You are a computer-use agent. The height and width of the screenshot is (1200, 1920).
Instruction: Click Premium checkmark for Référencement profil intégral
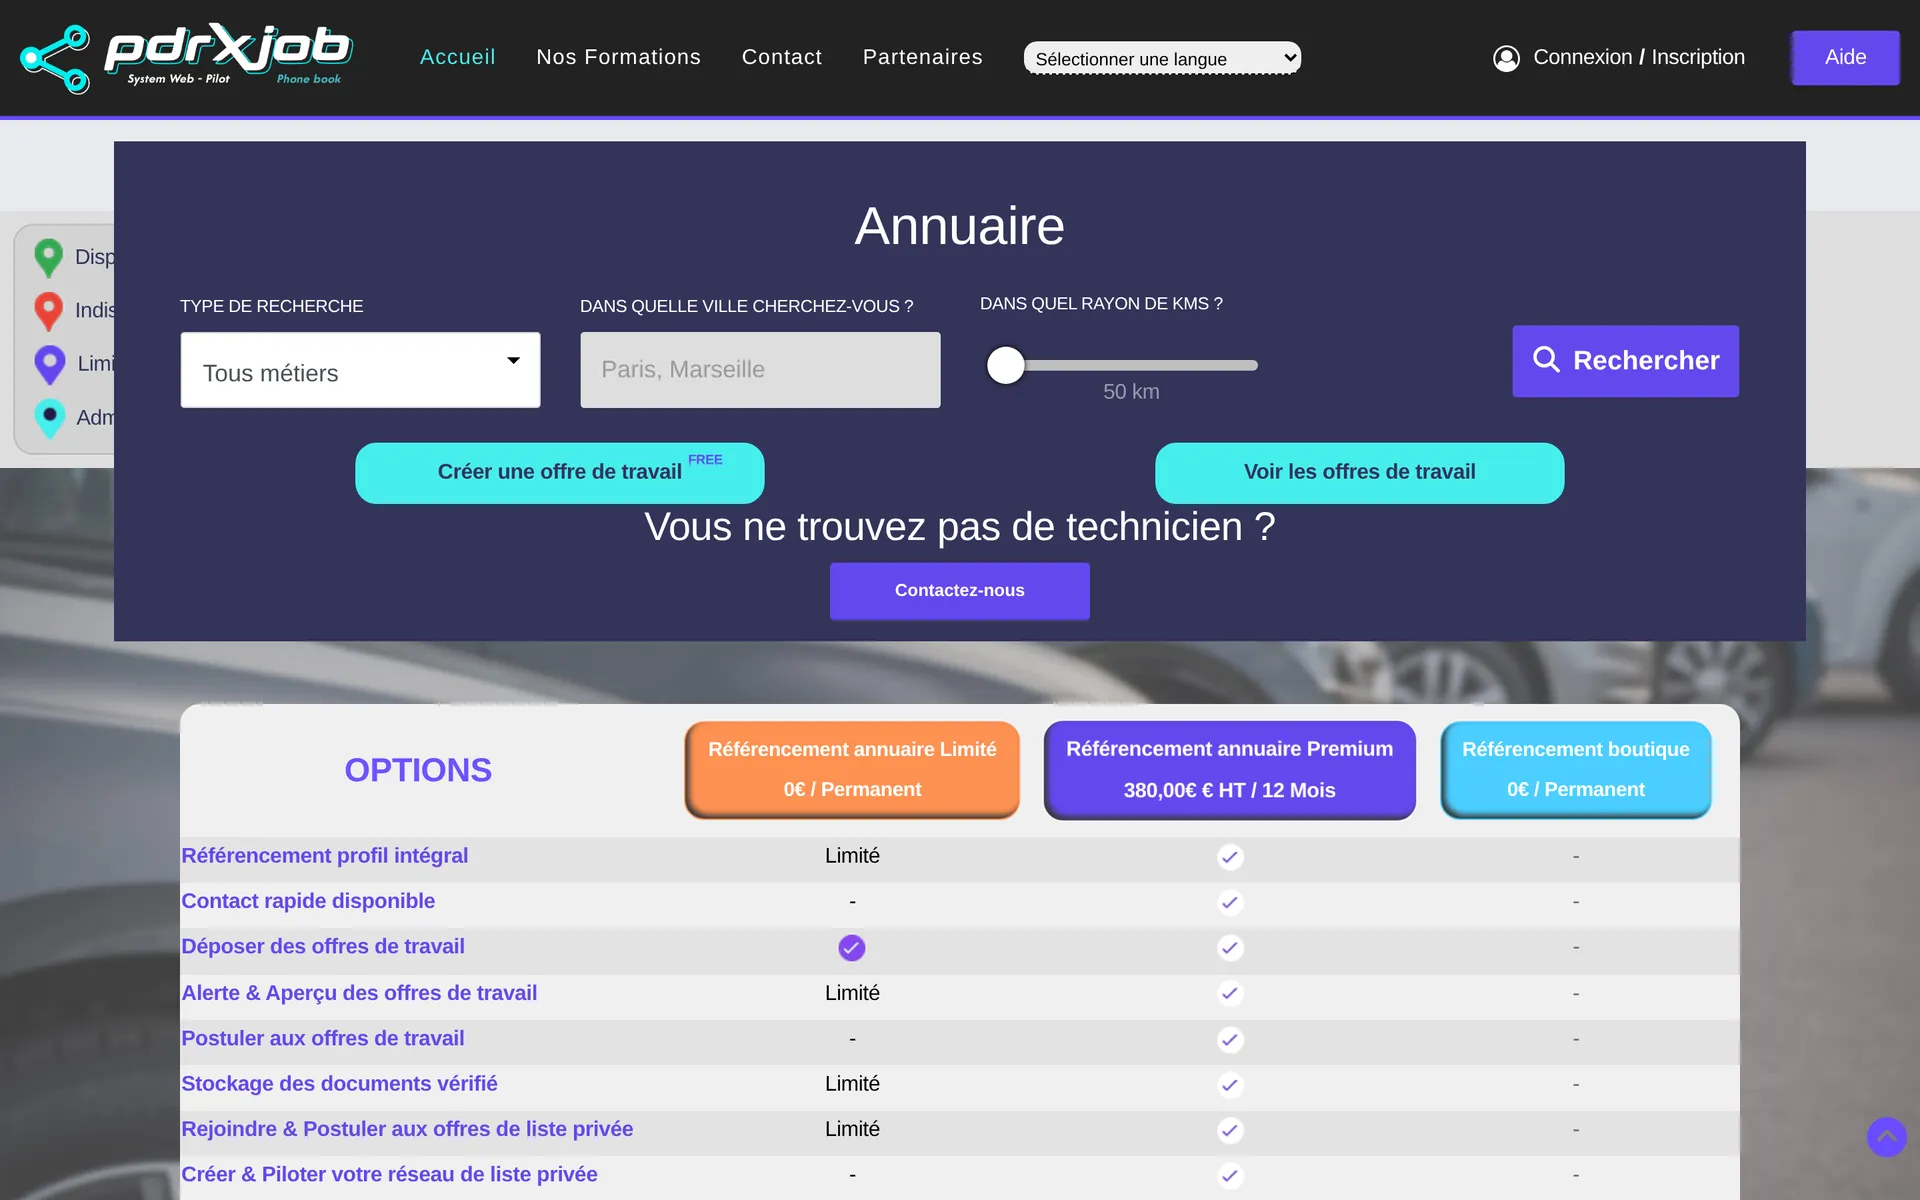1230,857
